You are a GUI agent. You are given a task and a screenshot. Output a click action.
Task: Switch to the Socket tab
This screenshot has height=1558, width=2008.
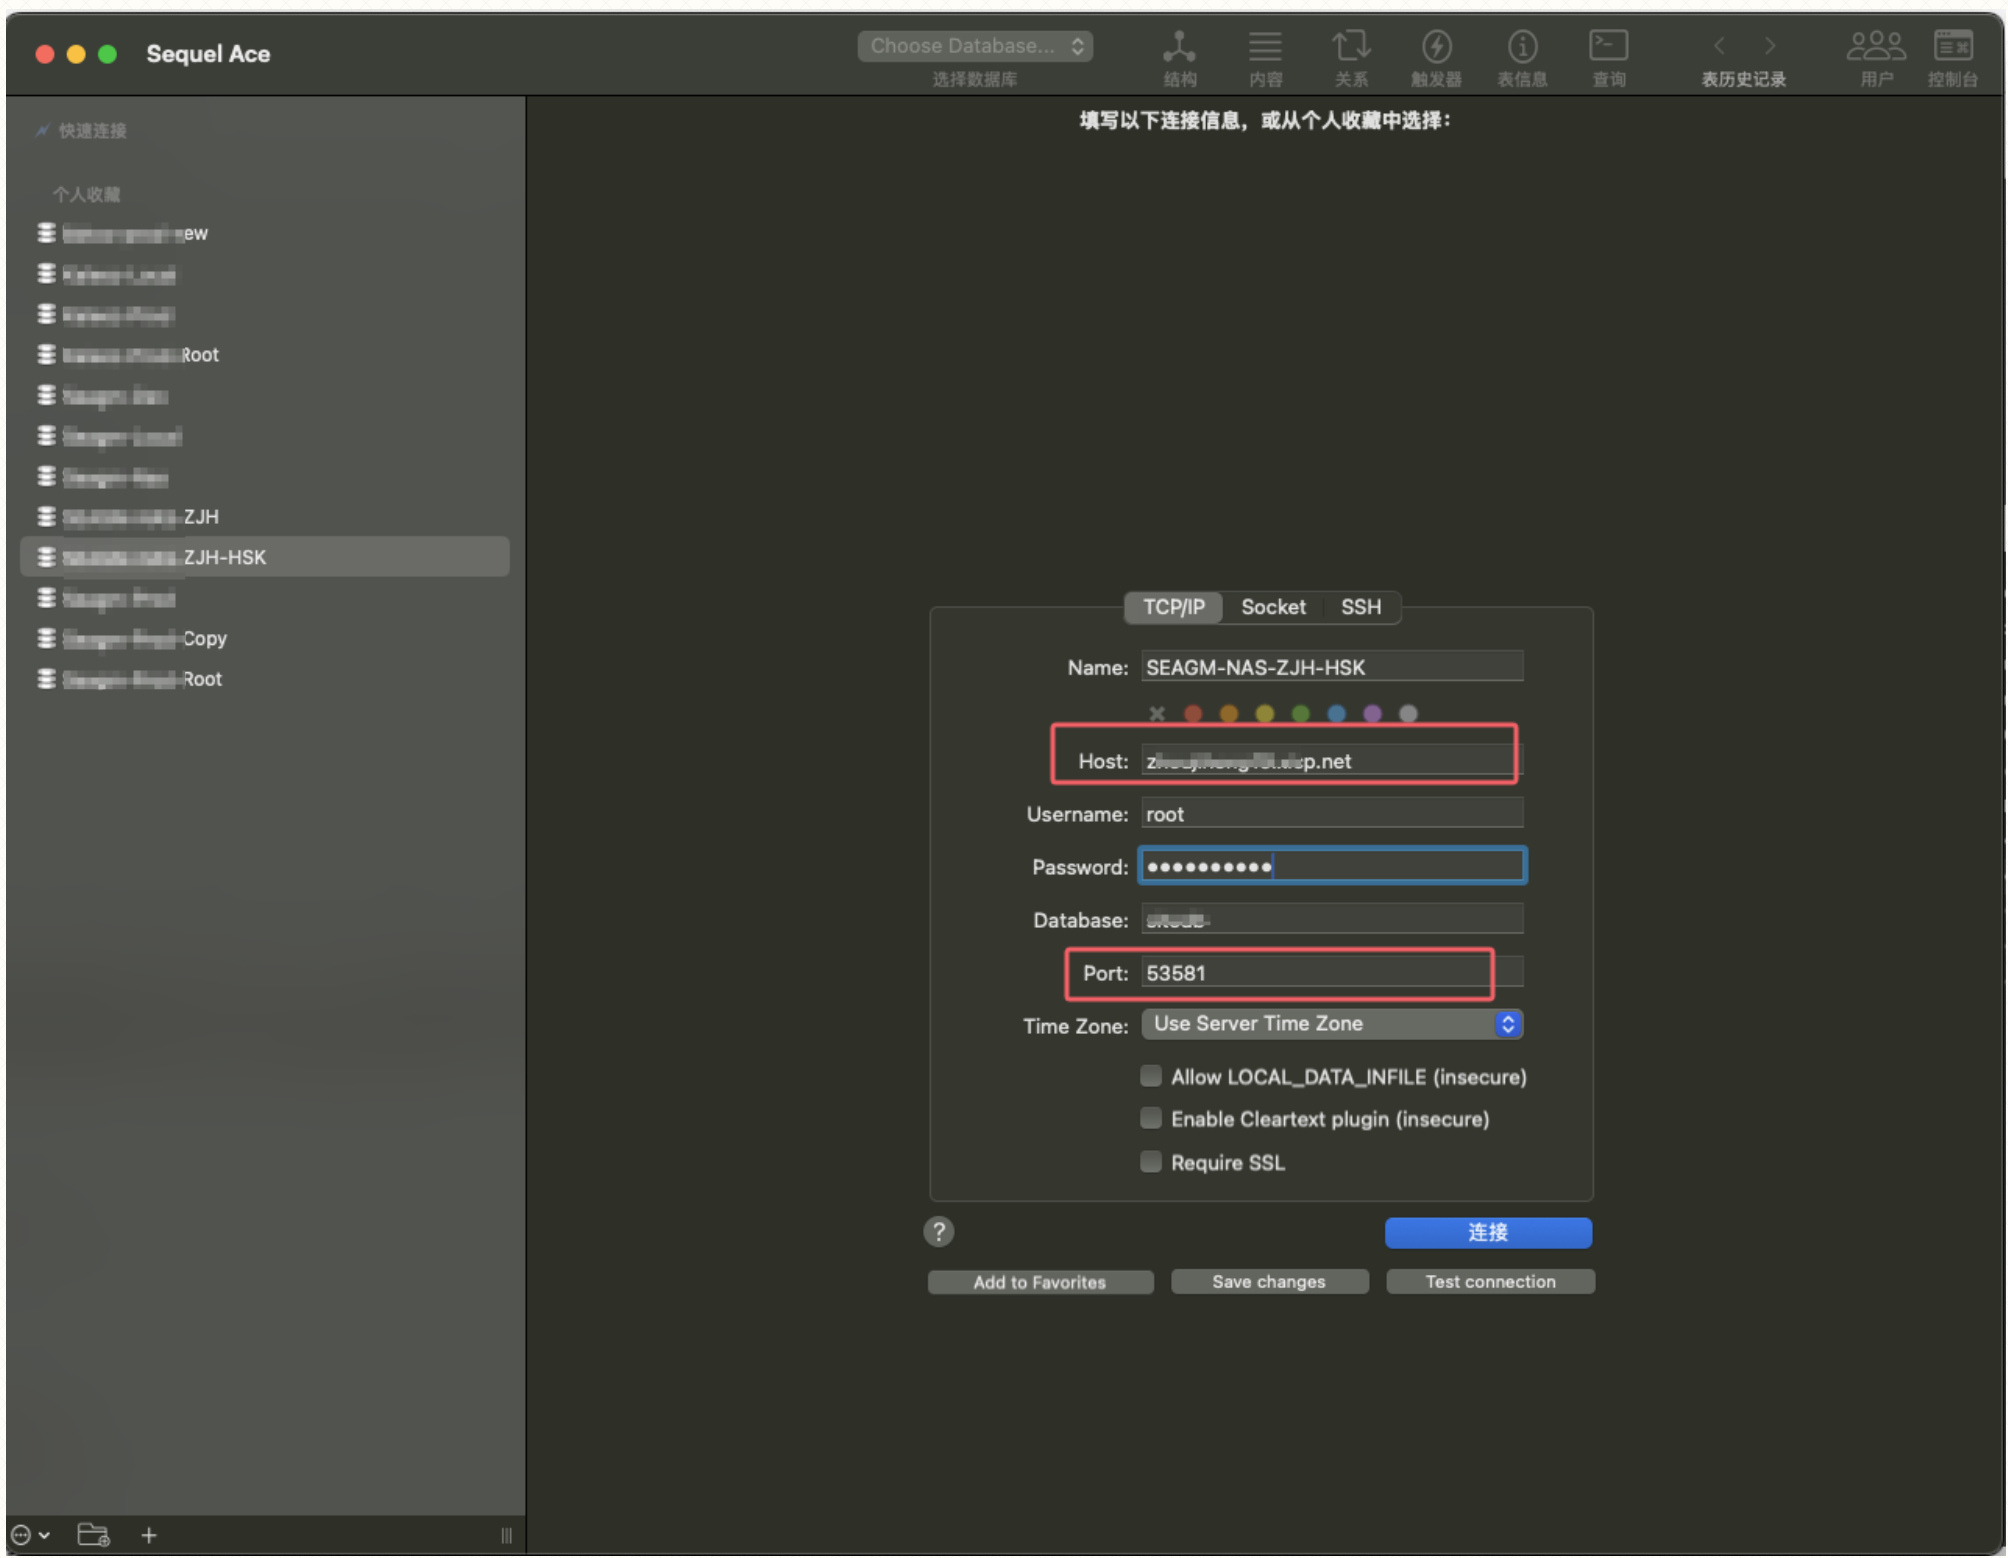click(x=1273, y=607)
